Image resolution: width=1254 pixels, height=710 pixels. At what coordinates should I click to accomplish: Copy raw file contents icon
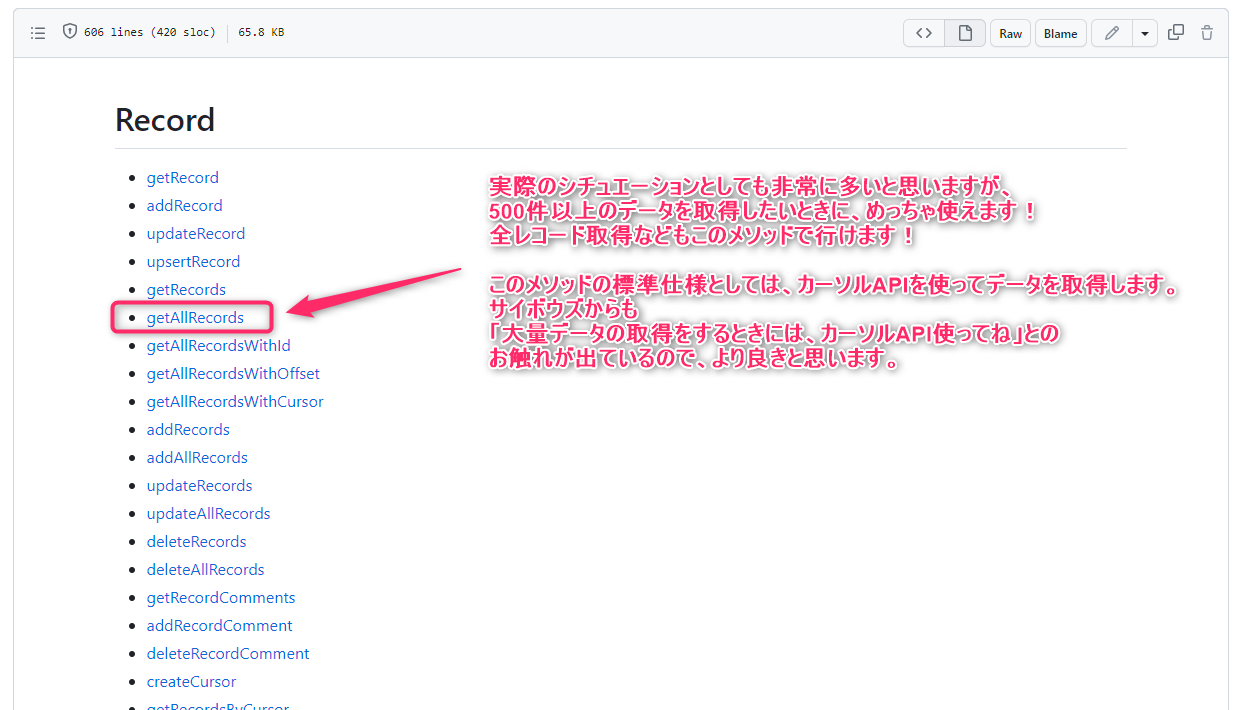point(1176,32)
